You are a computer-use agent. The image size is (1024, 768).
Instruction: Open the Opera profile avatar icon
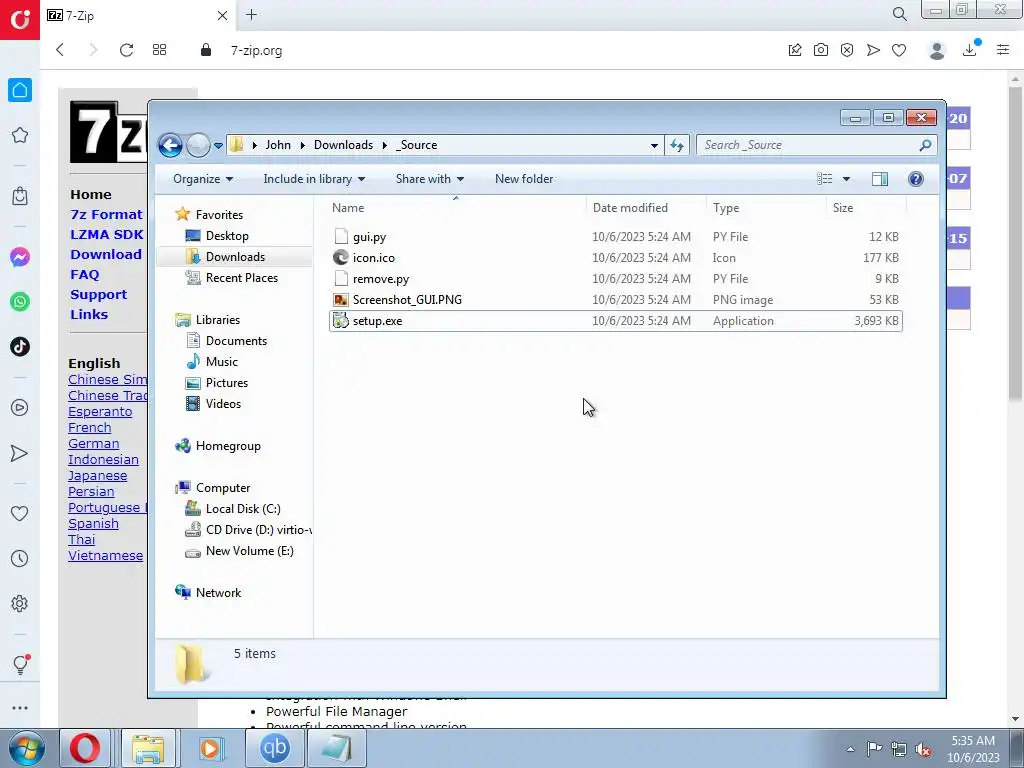click(x=937, y=50)
